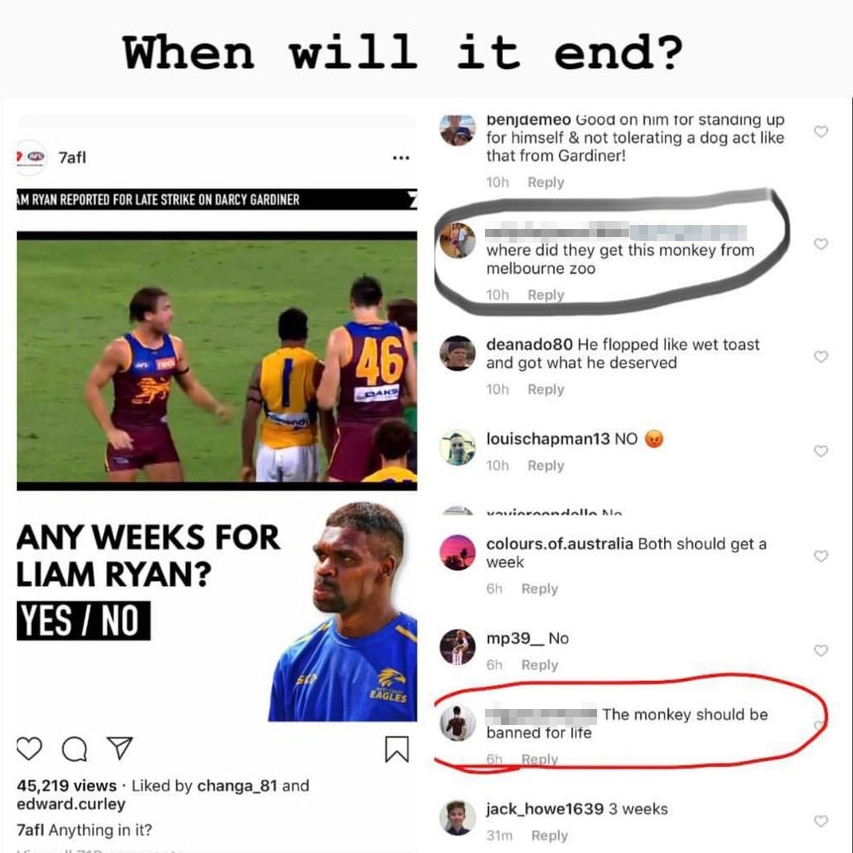Like mp39_'s comment heart
The image size is (853, 853).
(x=821, y=651)
